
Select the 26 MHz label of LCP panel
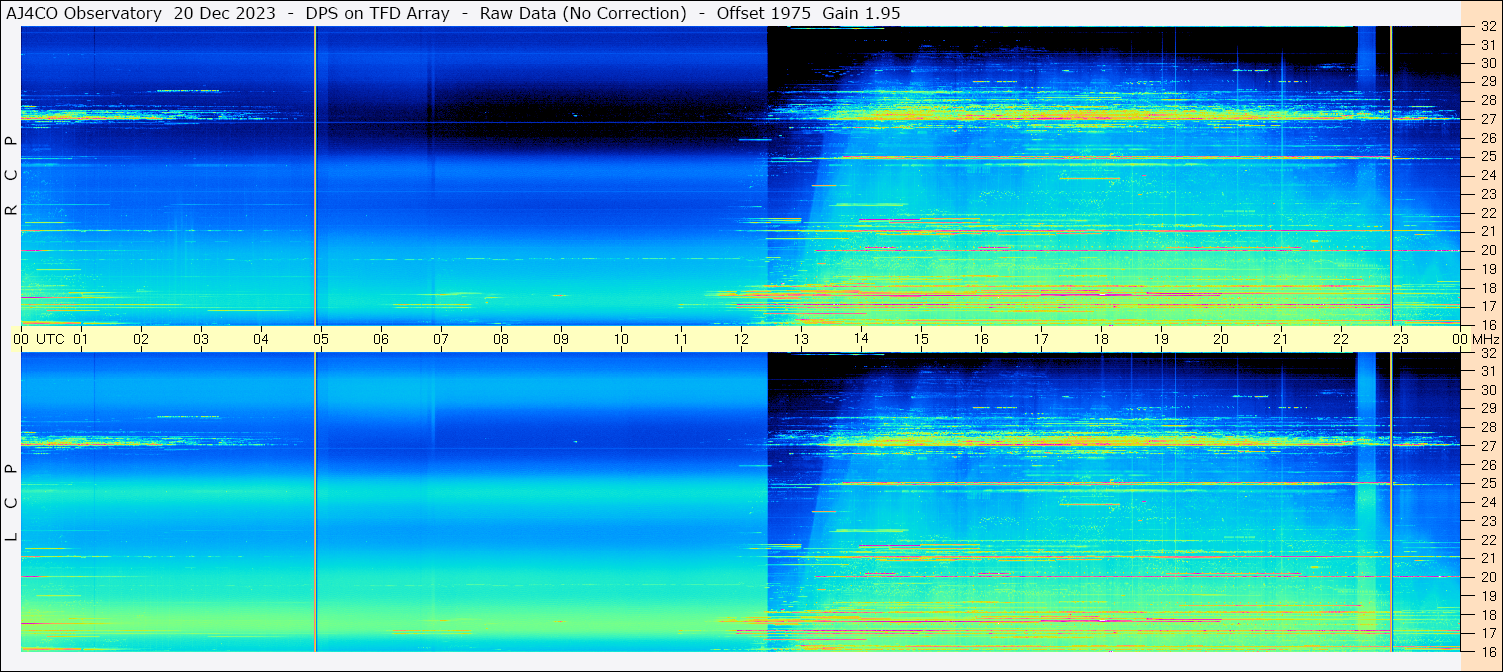1487,465
